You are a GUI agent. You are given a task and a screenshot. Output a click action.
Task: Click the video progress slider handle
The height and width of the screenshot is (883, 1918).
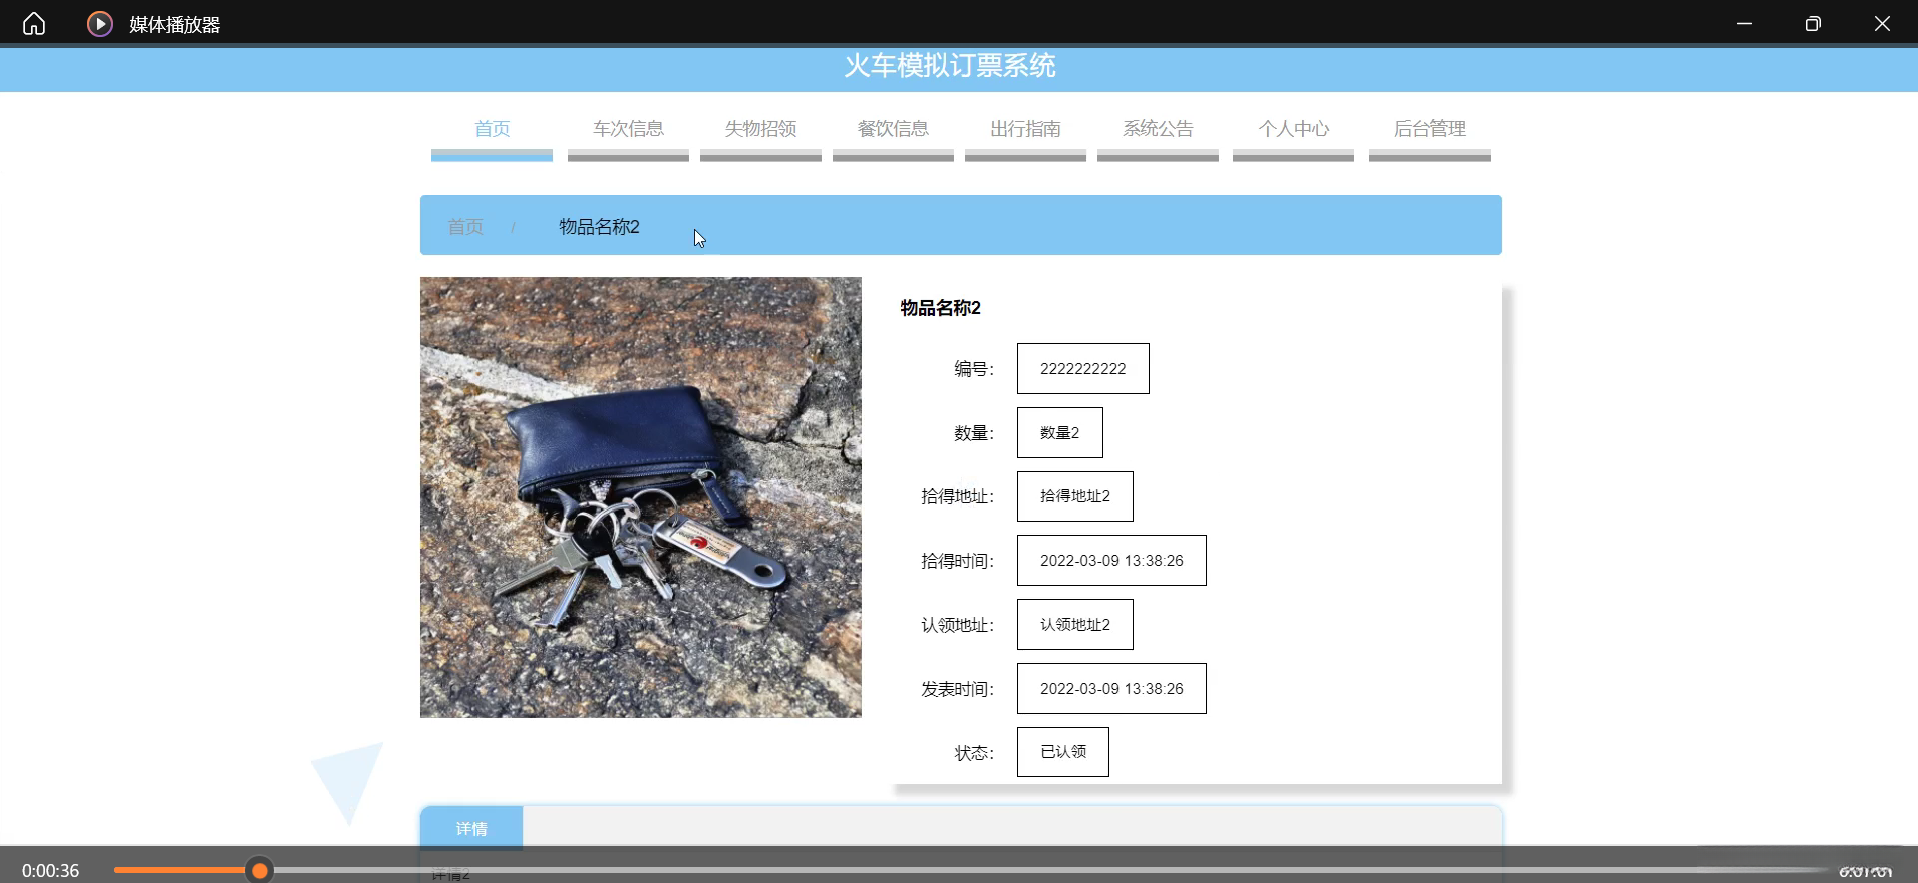(x=260, y=870)
